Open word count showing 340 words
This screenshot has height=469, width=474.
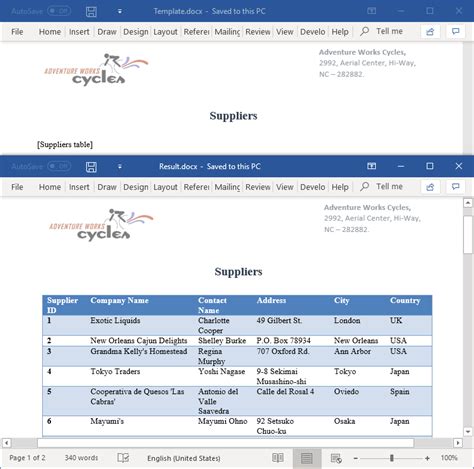(81, 458)
